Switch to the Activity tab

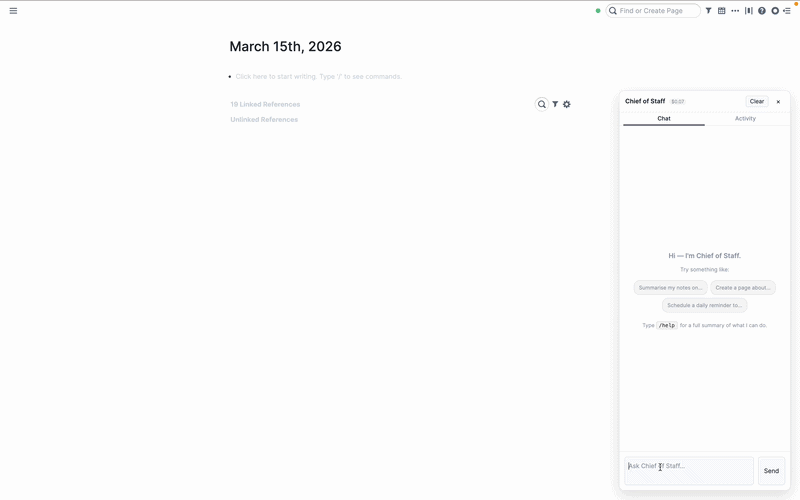click(x=745, y=118)
